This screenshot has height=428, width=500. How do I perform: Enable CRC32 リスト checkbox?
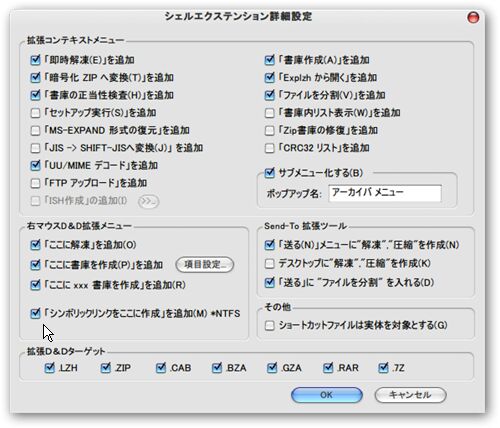pyautogui.click(x=269, y=148)
